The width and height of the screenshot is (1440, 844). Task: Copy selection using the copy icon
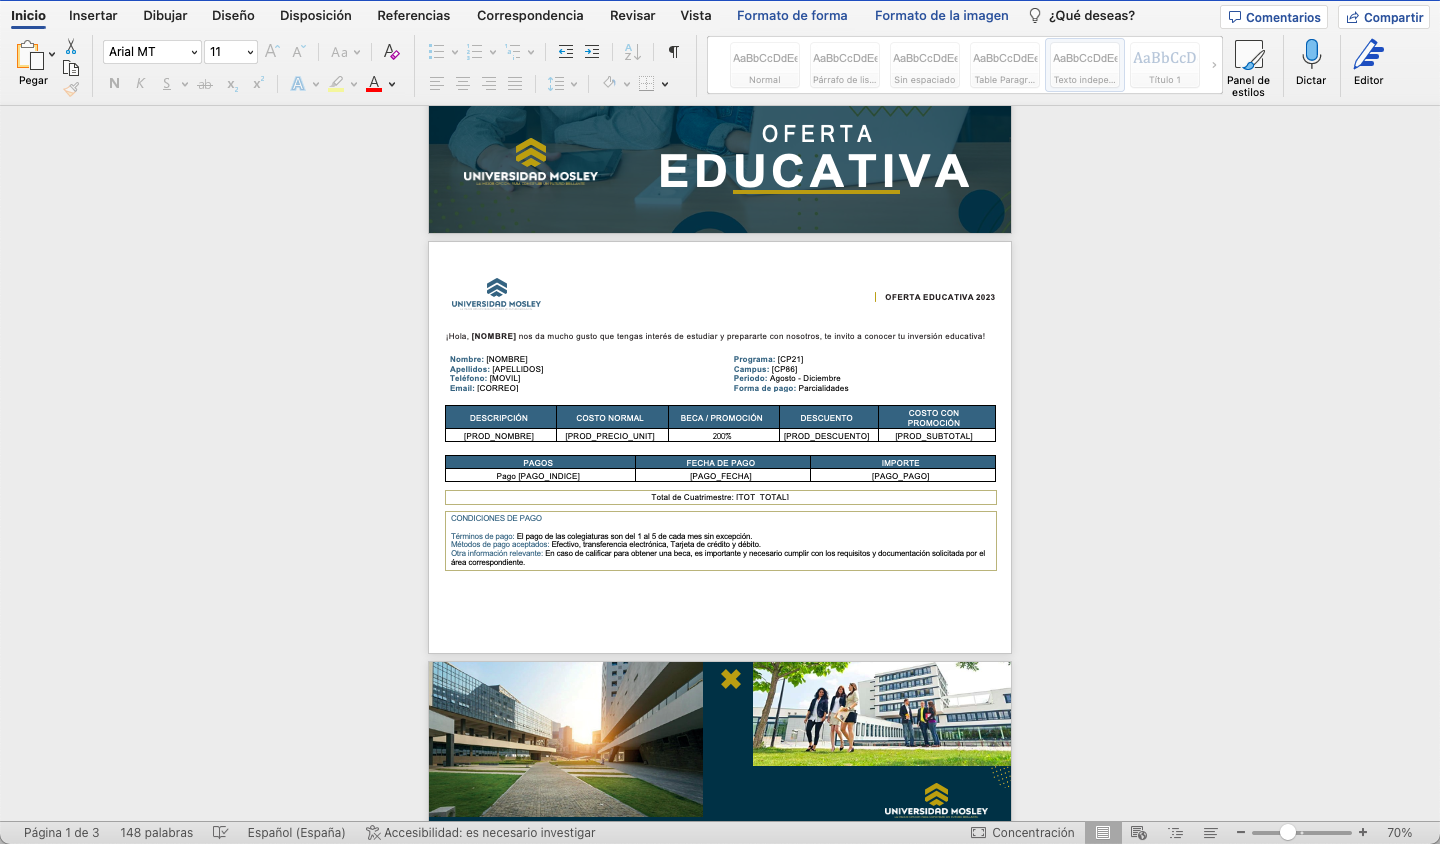[x=71, y=68]
